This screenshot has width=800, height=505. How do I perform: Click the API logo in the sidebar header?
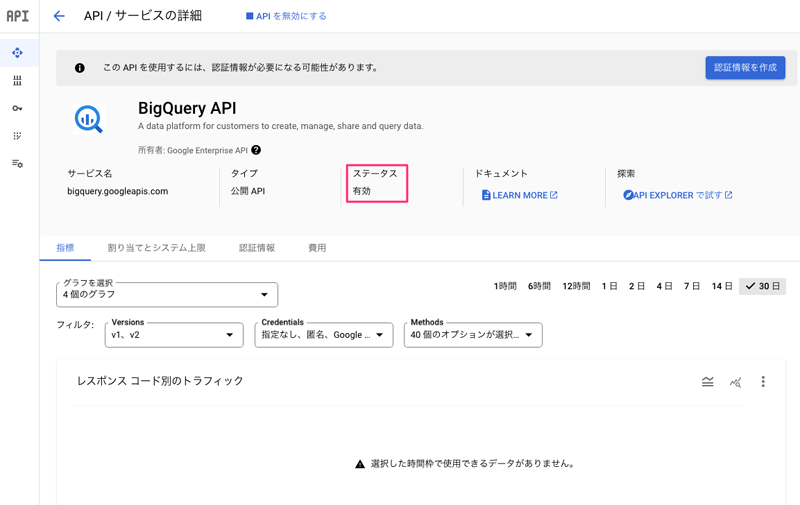17,16
